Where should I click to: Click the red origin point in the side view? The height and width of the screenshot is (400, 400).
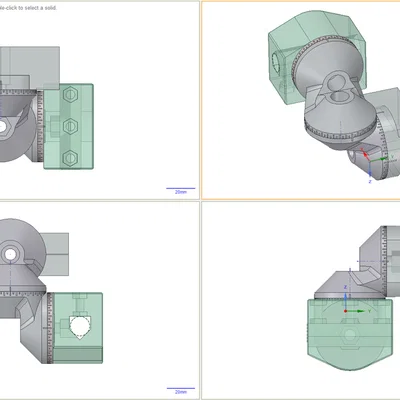346,311
